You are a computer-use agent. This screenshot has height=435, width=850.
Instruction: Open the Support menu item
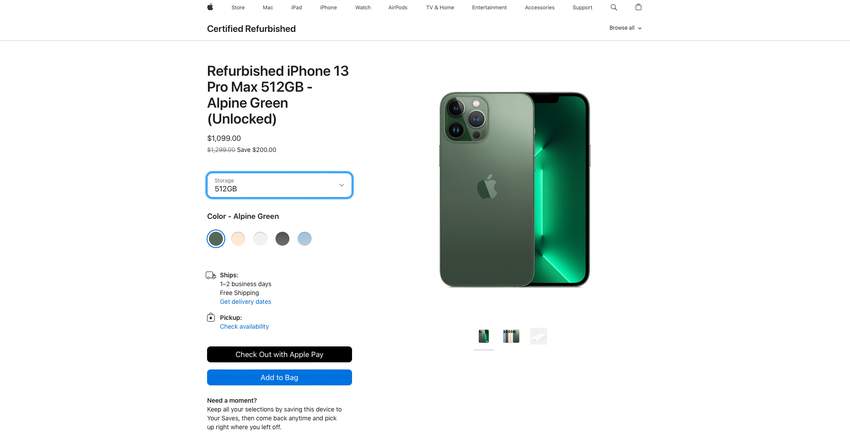582,7
